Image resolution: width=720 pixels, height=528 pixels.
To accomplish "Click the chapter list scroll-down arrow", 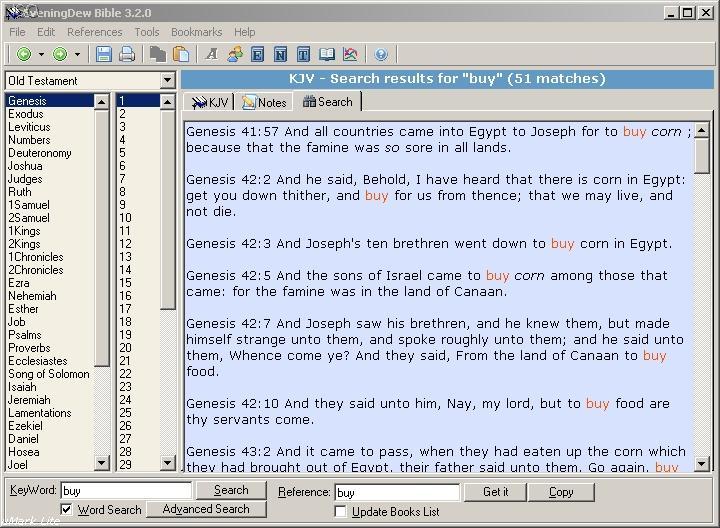I will (x=168, y=462).
